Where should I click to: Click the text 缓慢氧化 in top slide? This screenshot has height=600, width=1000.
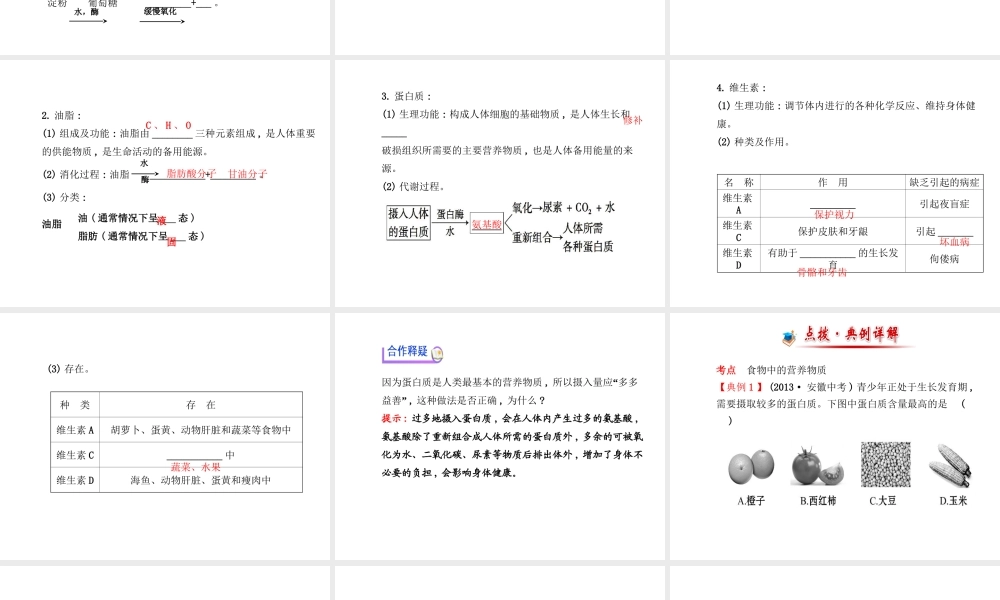(x=160, y=11)
